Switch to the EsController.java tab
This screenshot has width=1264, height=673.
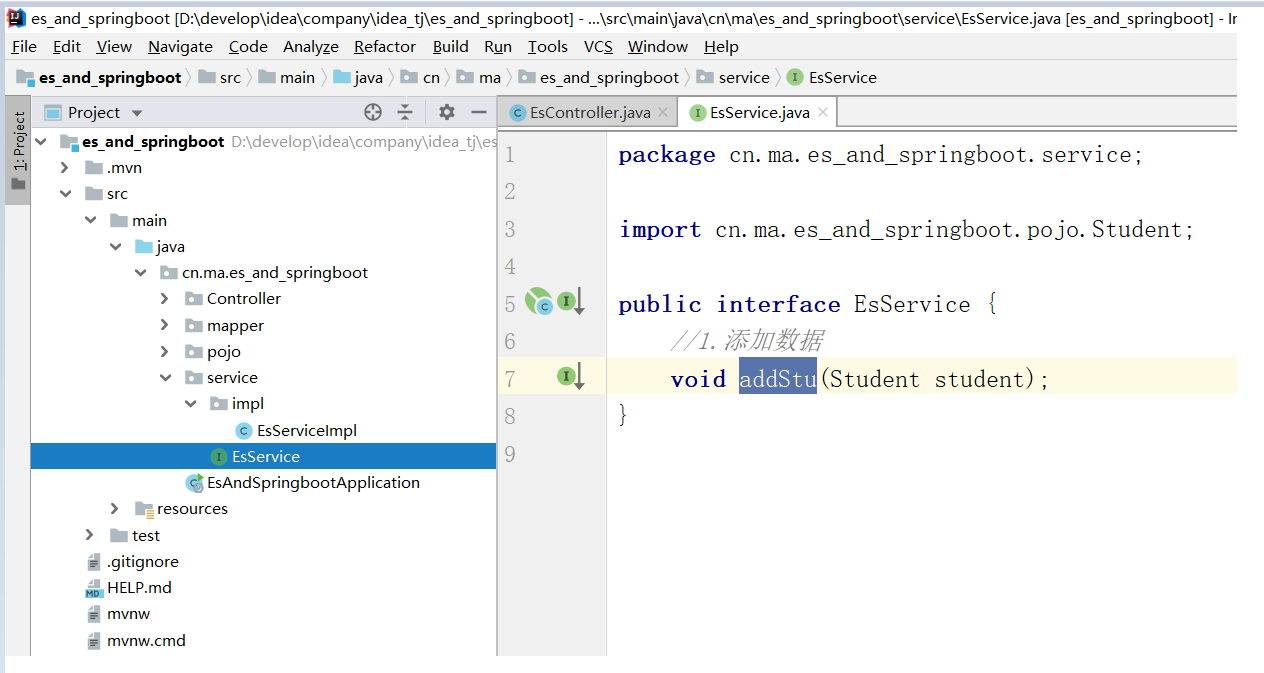[x=589, y=112]
